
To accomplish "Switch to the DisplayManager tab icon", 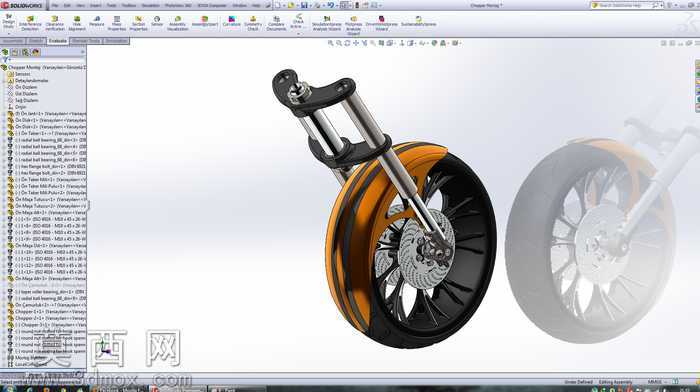I will point(36,52).
